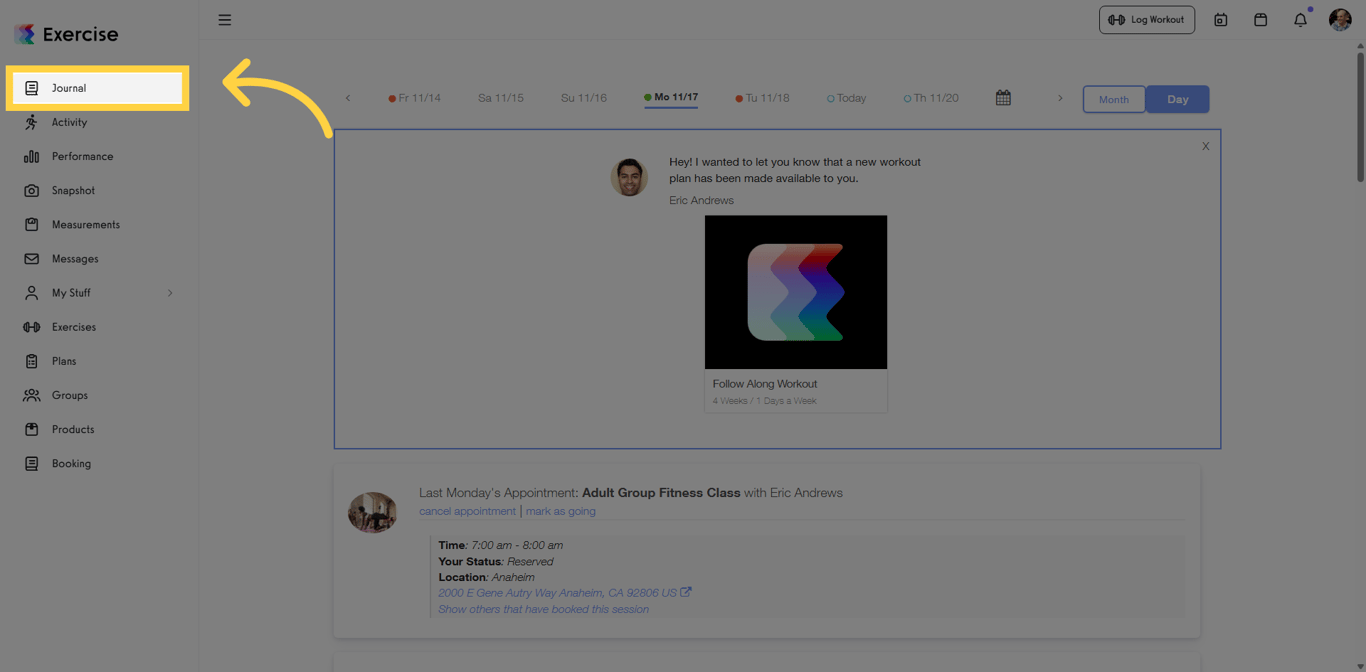Click the Adult Group Fitness Class thumbnail
1366x672 pixels.
[x=372, y=512]
